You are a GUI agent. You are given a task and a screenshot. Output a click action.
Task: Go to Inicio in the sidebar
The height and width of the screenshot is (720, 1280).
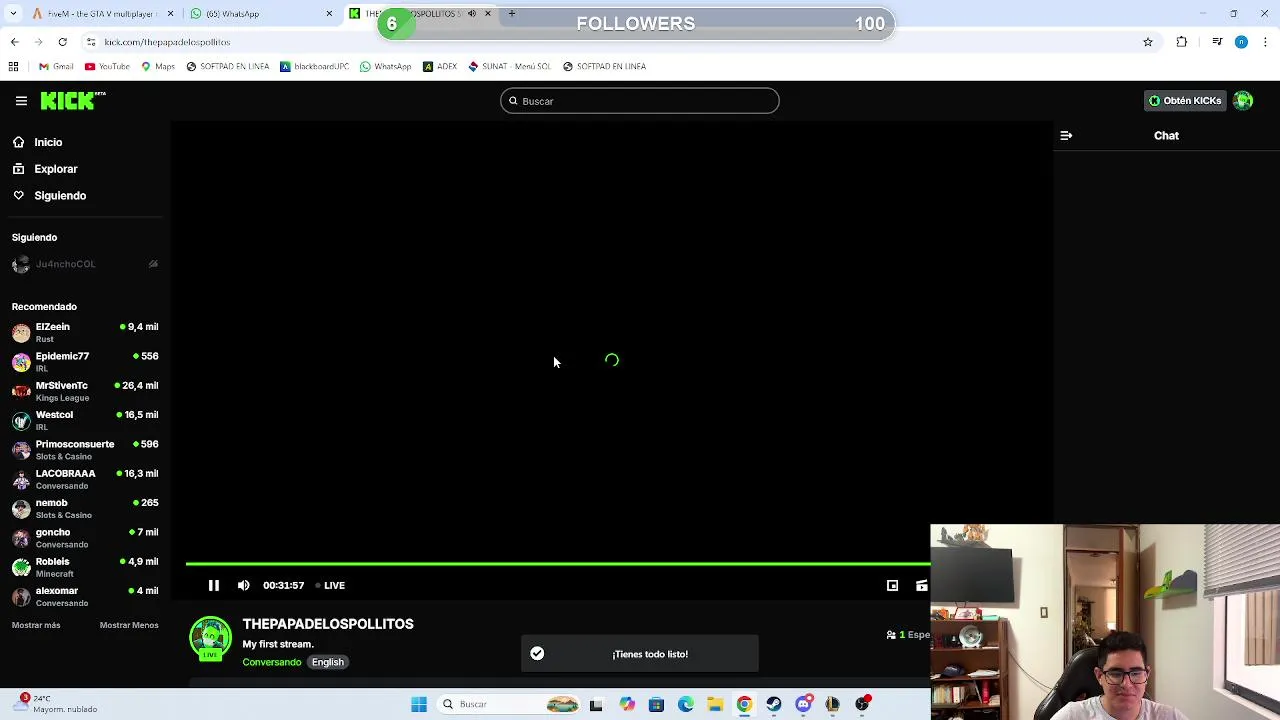click(x=48, y=142)
